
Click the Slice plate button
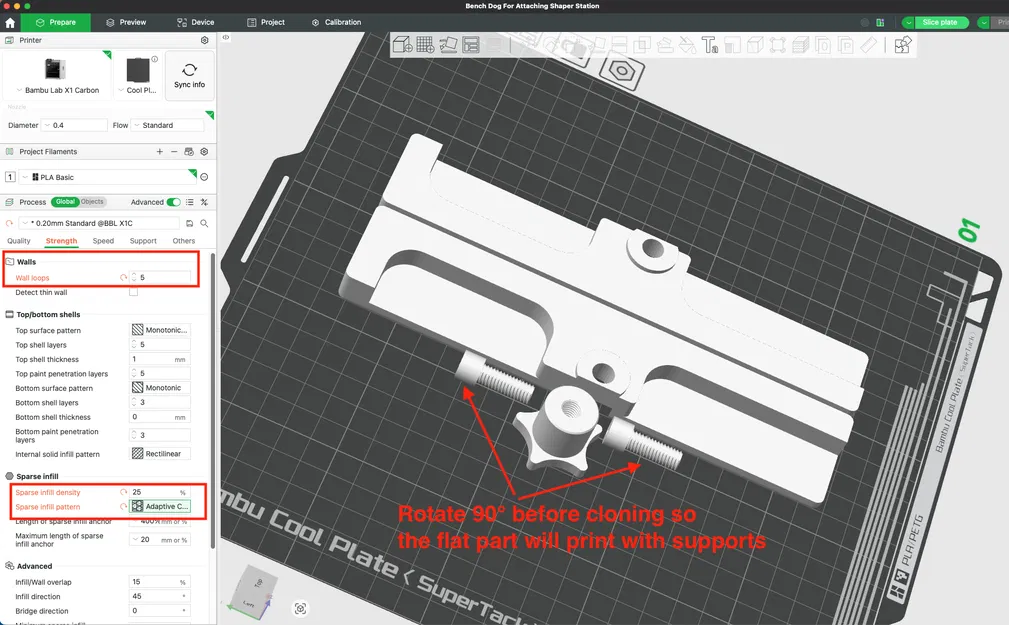click(940, 23)
